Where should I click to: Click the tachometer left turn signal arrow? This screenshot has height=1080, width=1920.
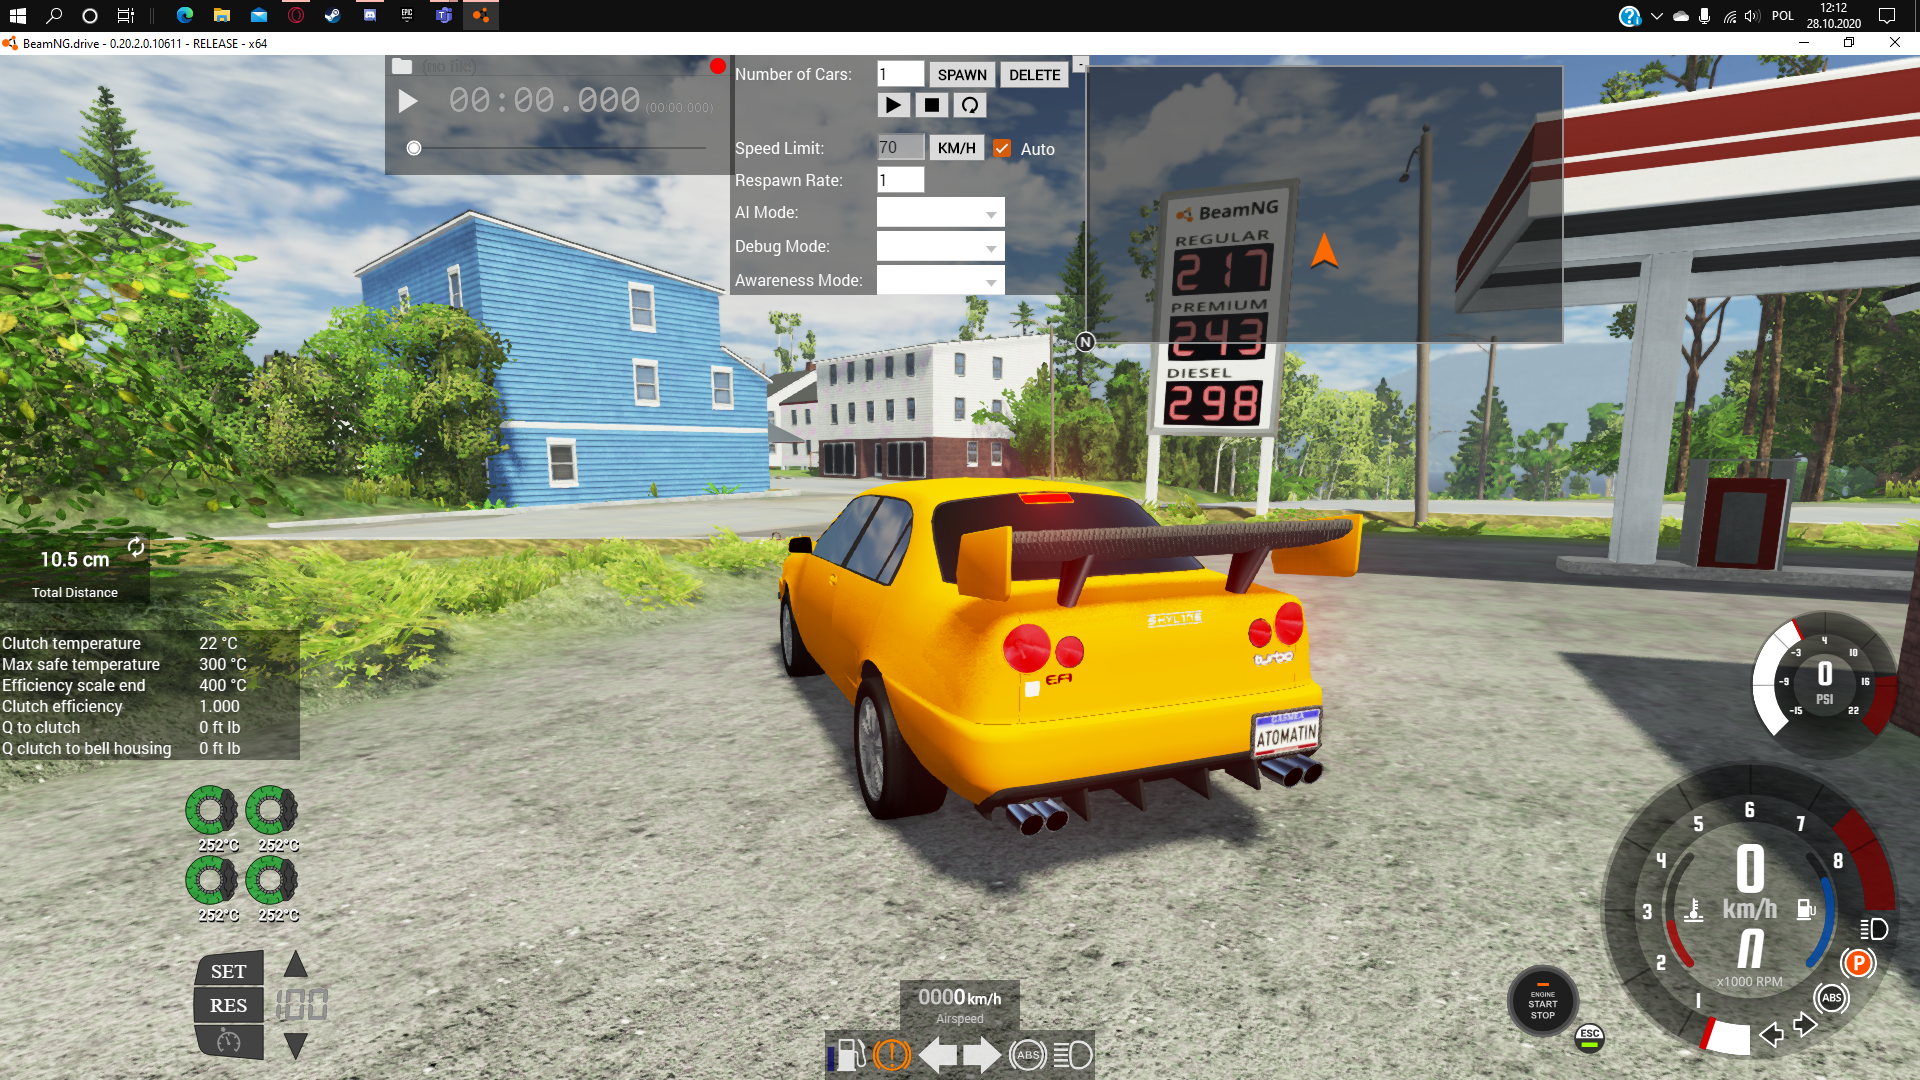pyautogui.click(x=1771, y=1034)
